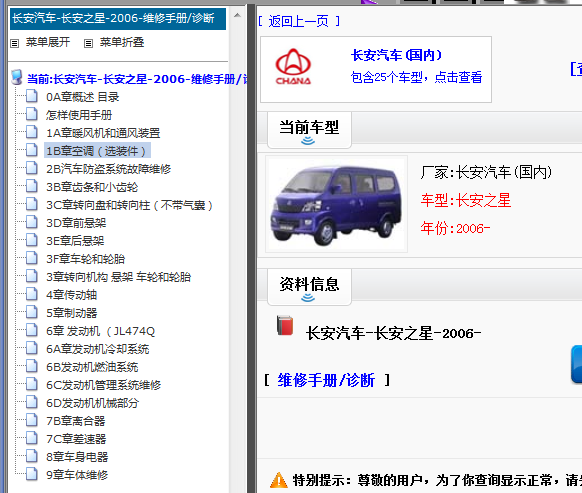Click page icon for 4章传动轴
The height and width of the screenshot is (493, 582).
coord(32,294)
